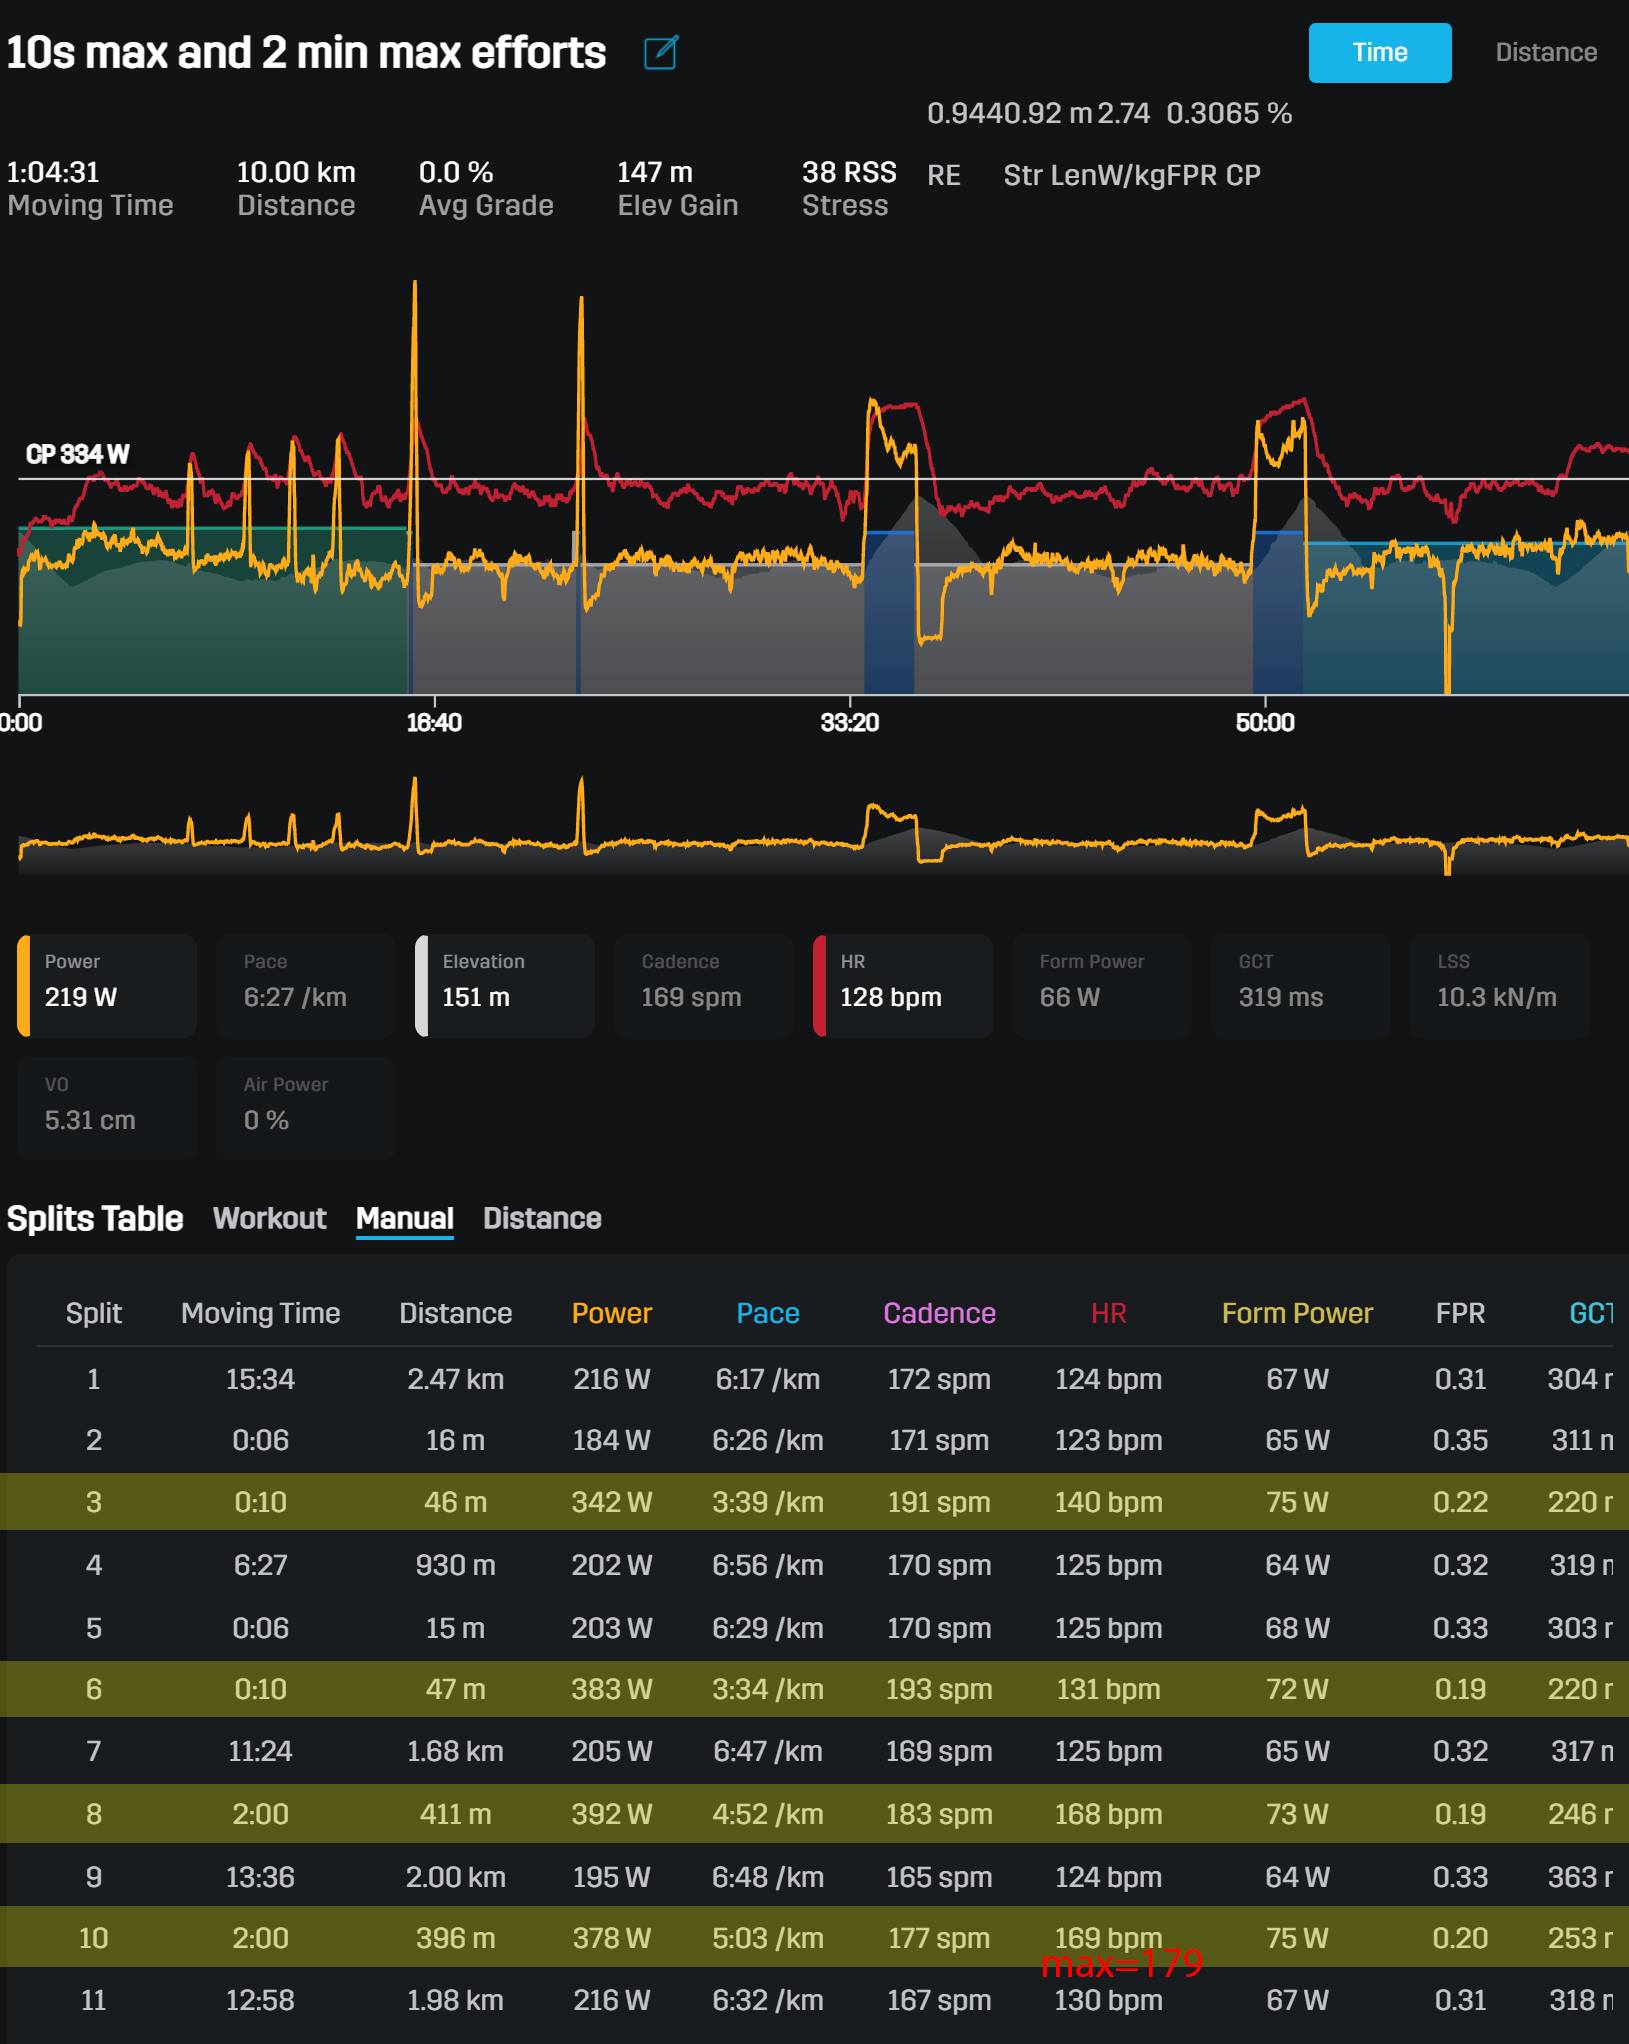Toggle the HR metric card
Image resolution: width=1629 pixels, height=2044 pixels.
coord(903,985)
